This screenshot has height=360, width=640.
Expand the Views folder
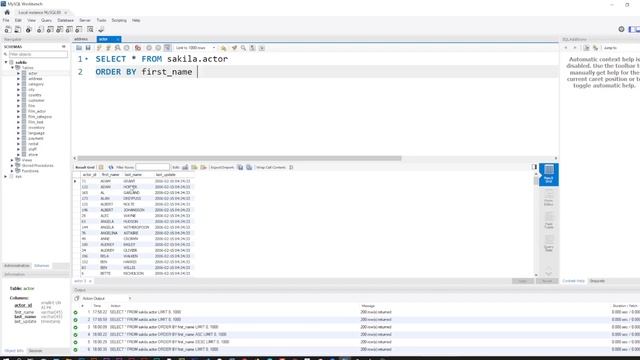tap(12, 160)
